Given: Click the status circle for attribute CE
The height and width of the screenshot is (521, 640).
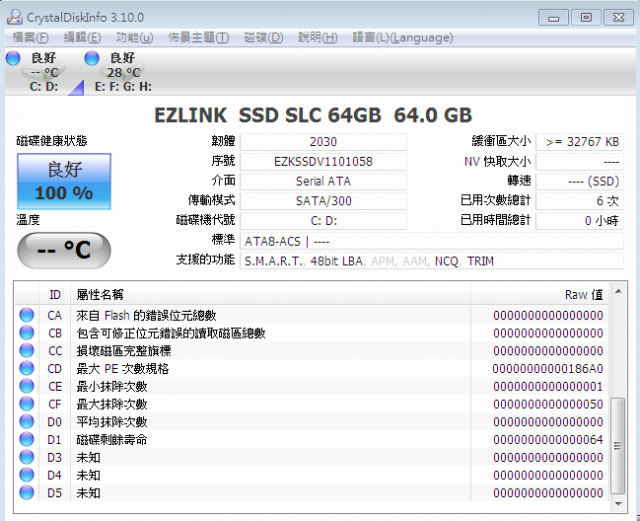Looking at the screenshot, I should (x=27, y=386).
